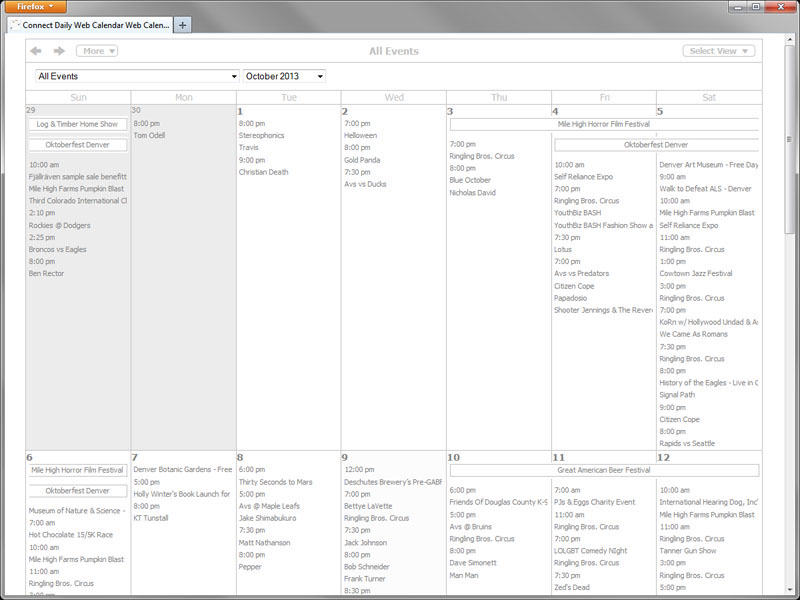
Task: Open the Bettye LaVette event
Action: tap(368, 506)
